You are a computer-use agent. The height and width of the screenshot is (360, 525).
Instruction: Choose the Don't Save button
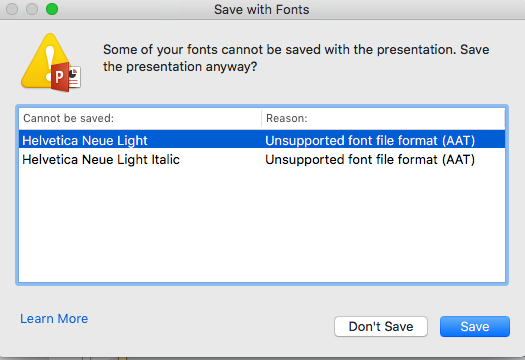click(x=381, y=327)
